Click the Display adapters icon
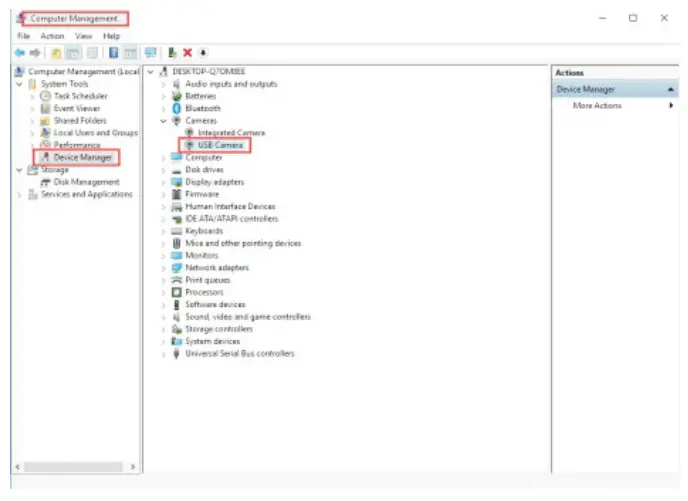 click(x=176, y=182)
